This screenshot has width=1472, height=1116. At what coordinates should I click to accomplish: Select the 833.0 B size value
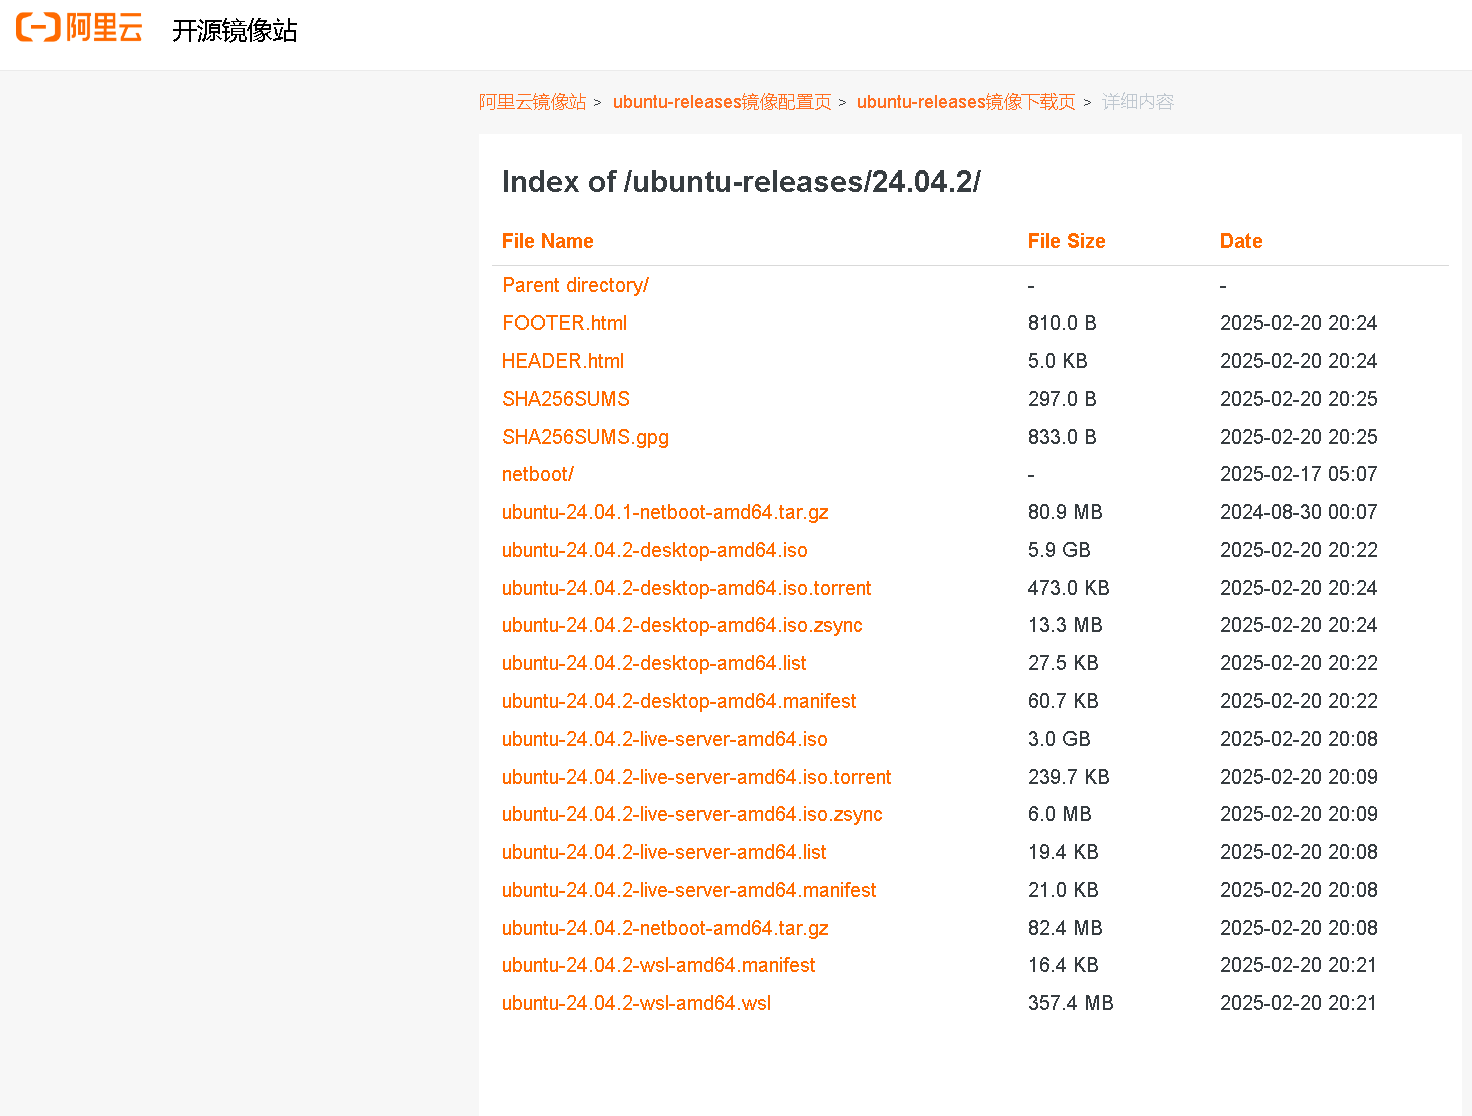(1062, 437)
